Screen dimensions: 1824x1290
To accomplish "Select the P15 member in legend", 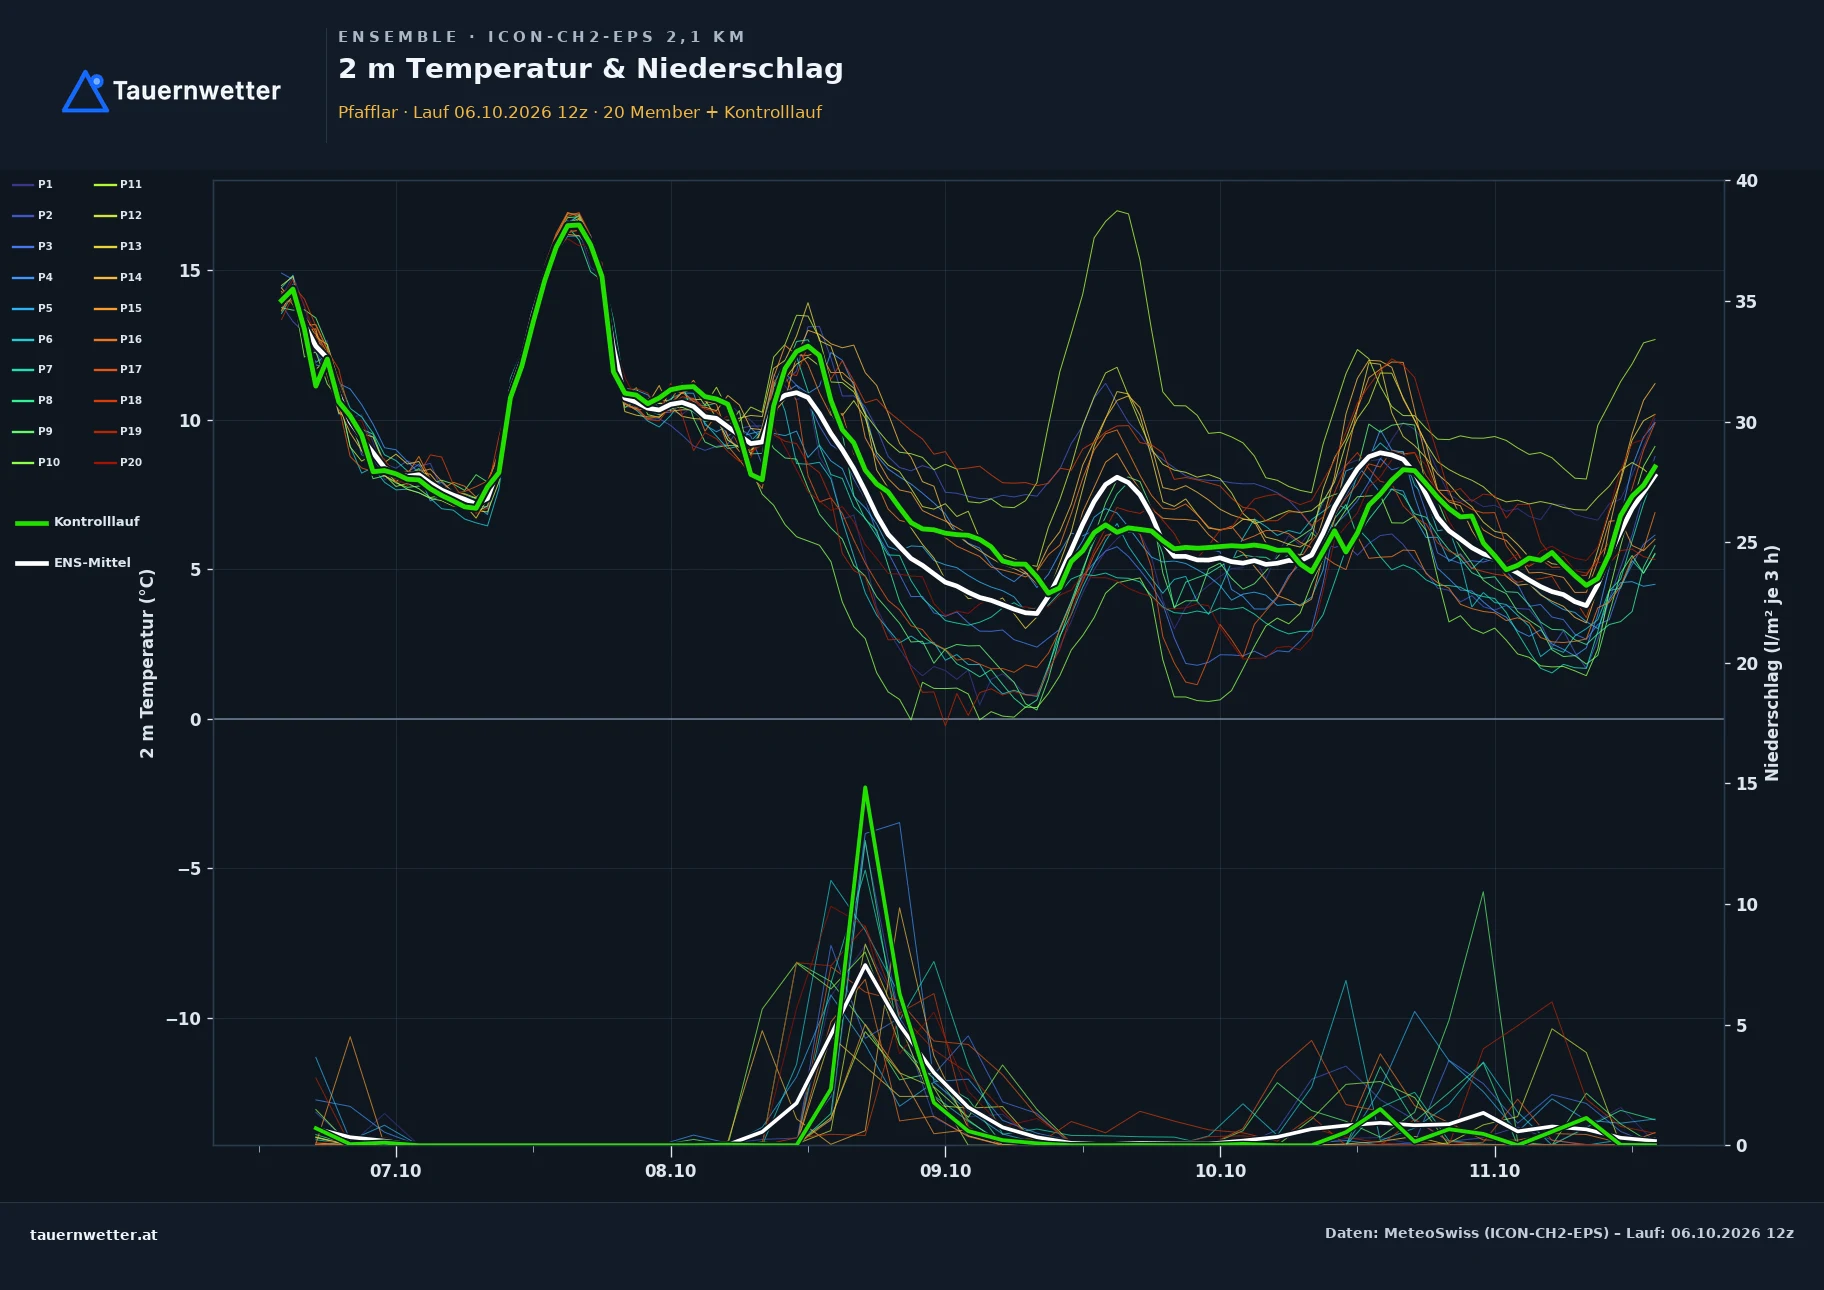I will click(x=118, y=308).
